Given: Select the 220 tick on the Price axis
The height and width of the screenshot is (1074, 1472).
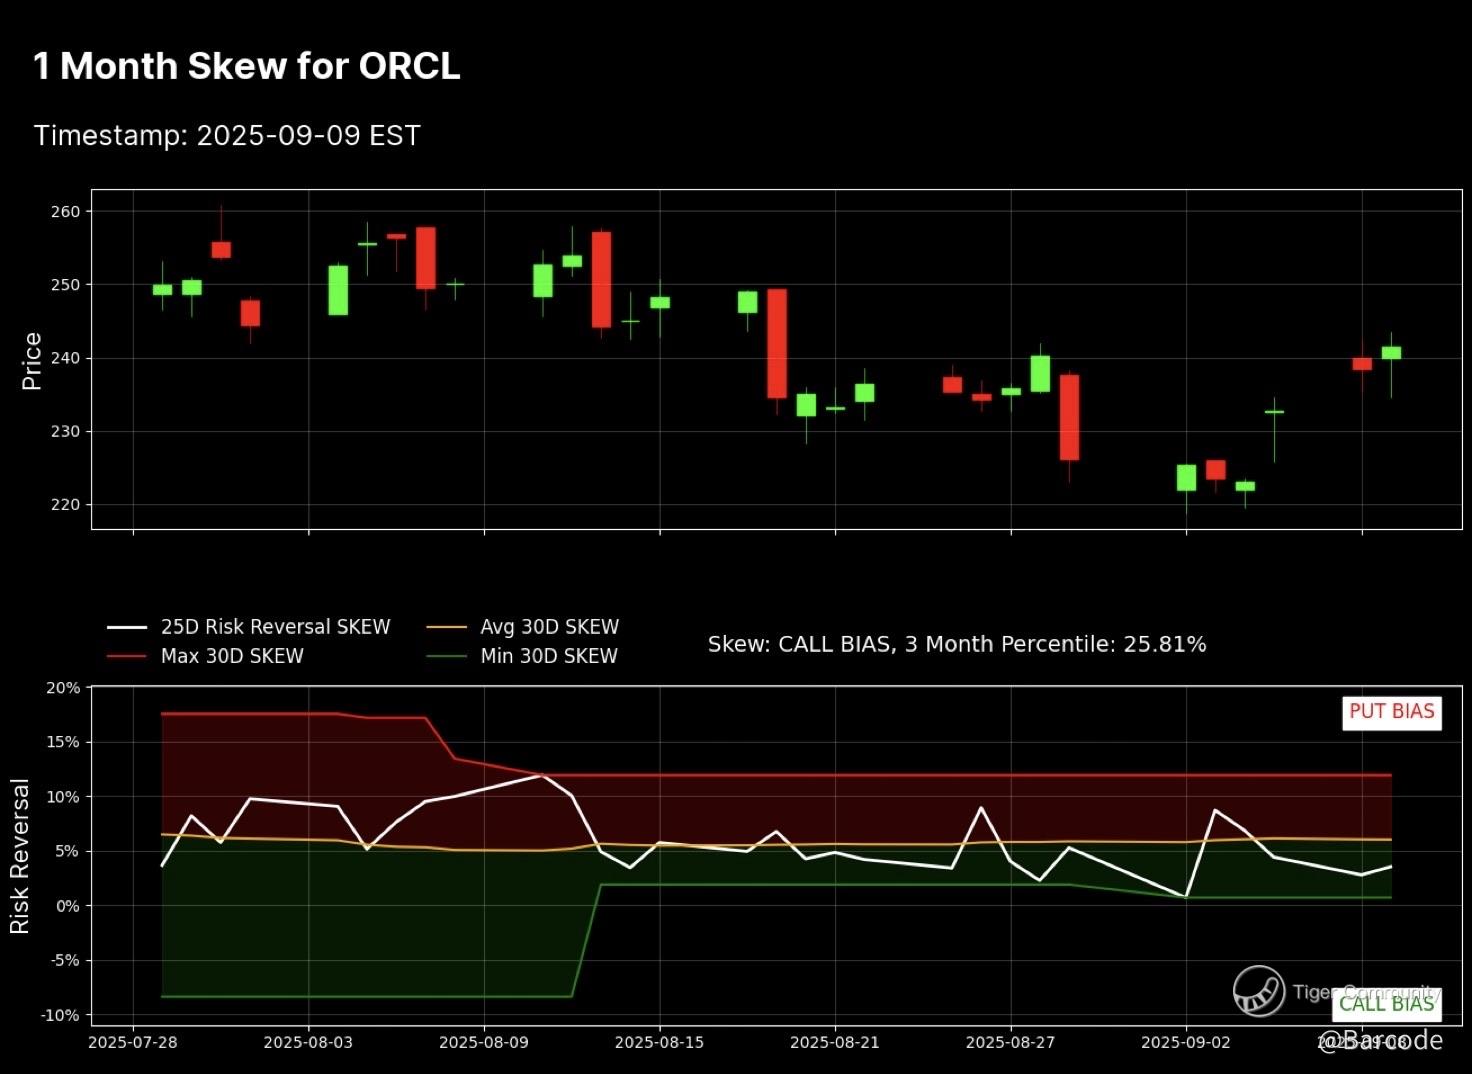Looking at the screenshot, I should (x=64, y=505).
